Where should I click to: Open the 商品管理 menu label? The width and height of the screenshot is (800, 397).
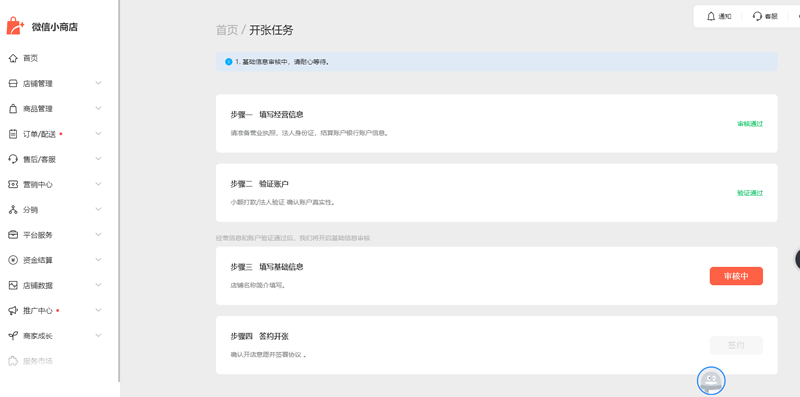point(38,109)
